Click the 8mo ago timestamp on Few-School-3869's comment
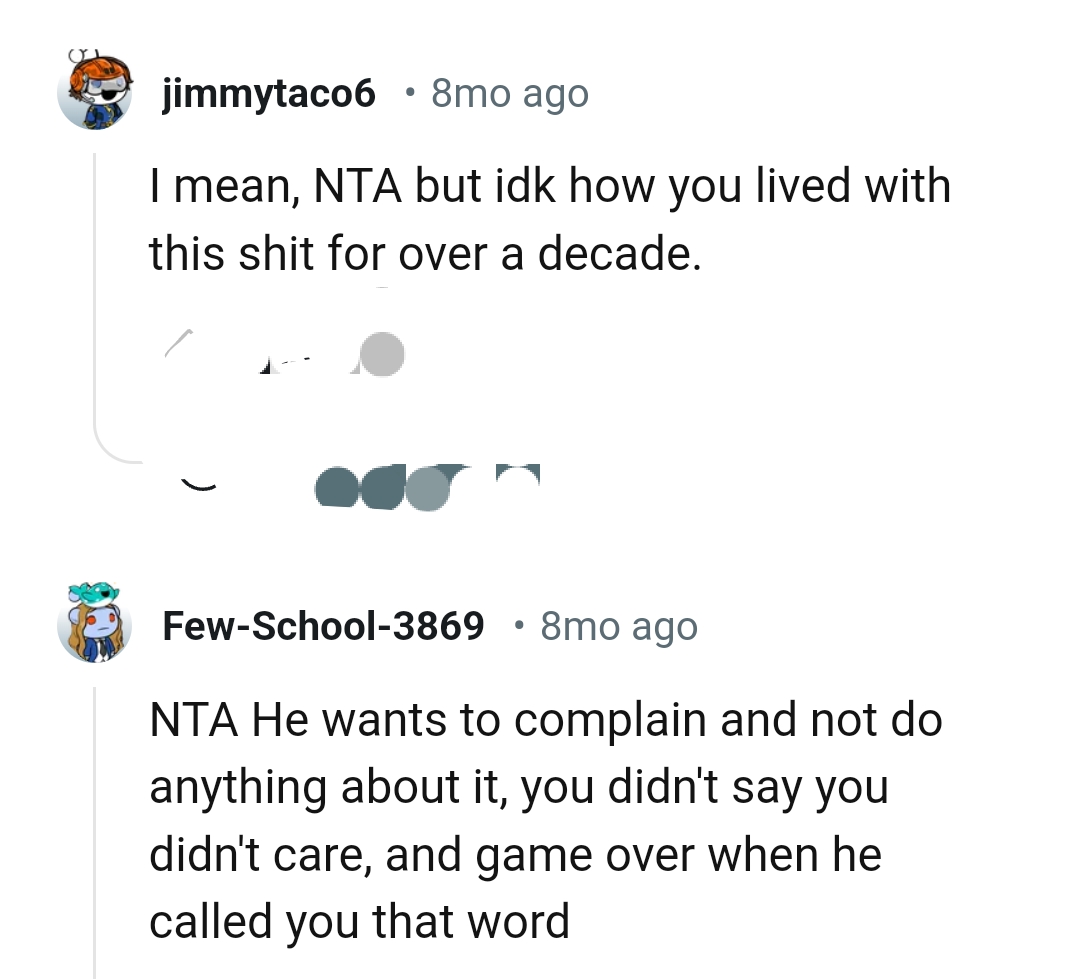The height and width of the screenshot is (979, 1080). 619,625
